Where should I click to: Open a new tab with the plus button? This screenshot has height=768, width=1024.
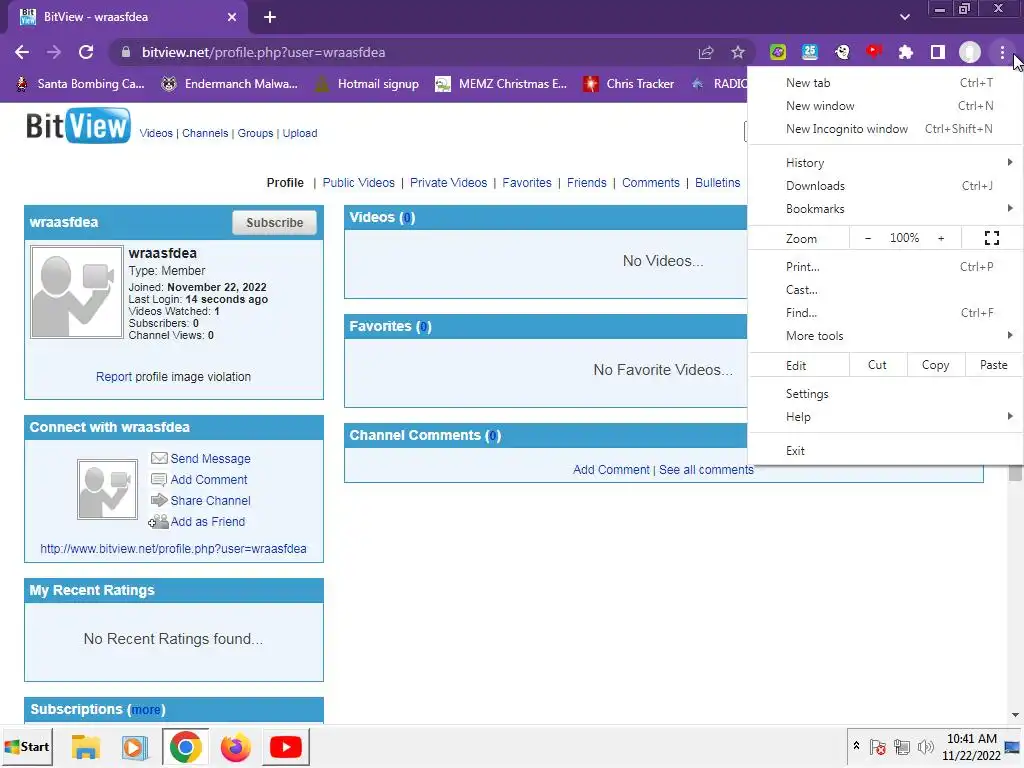pyautogui.click(x=270, y=17)
